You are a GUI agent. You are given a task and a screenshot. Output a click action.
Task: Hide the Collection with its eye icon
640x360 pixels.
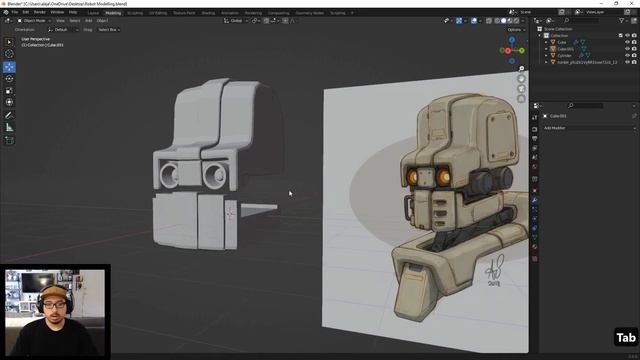(x=627, y=36)
